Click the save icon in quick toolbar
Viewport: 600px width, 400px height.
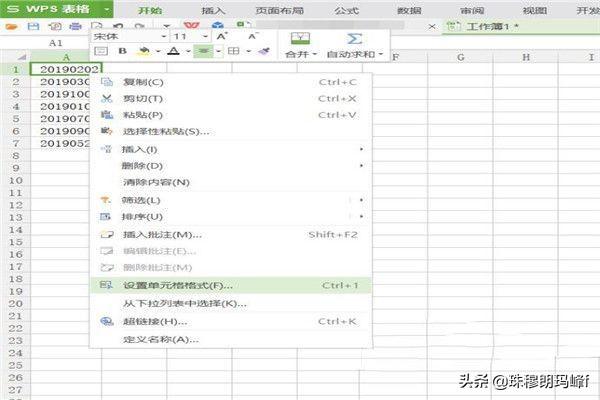pyautogui.click(x=33, y=26)
